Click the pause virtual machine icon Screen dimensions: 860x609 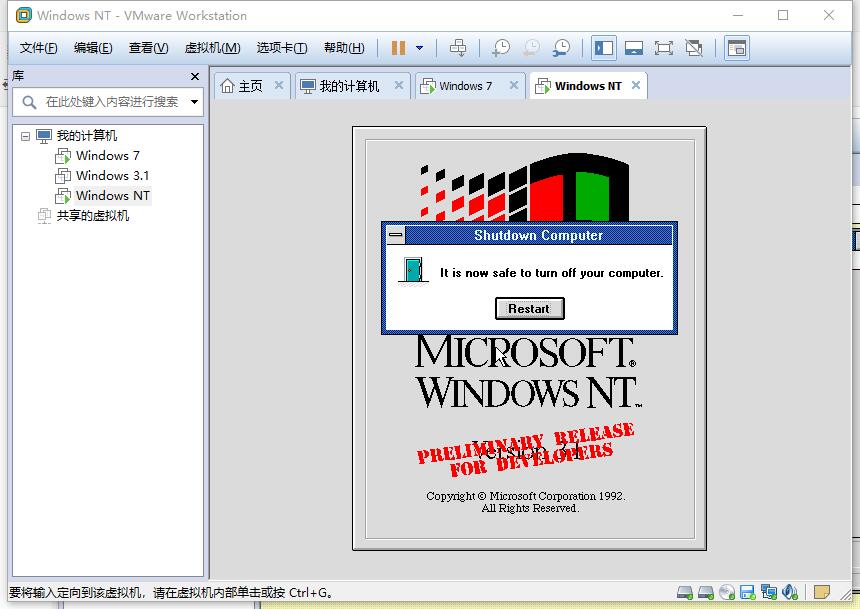click(x=398, y=48)
